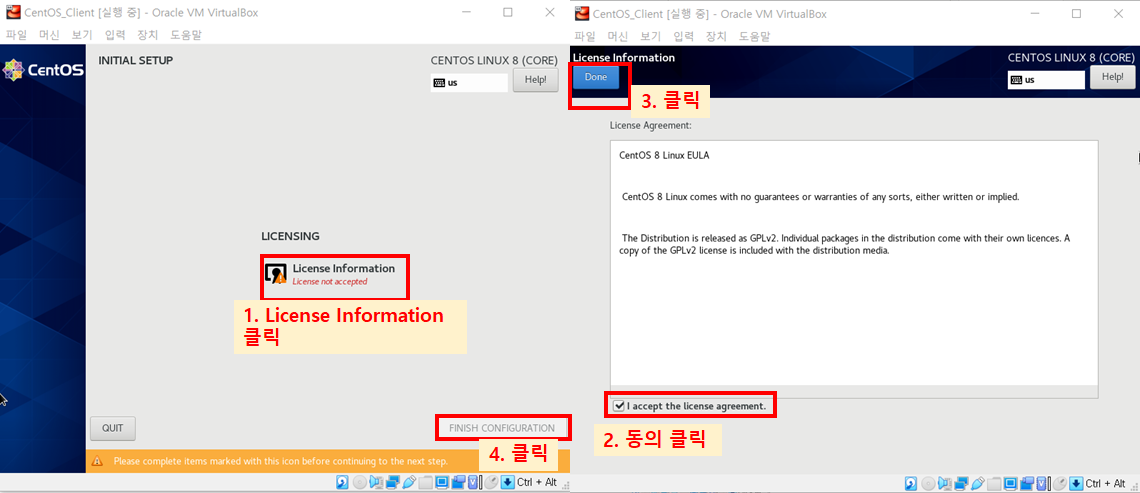Click 'us' keyboard layout field on License Information screen
Screen dimensions: 1140x493
[x=1045, y=80]
